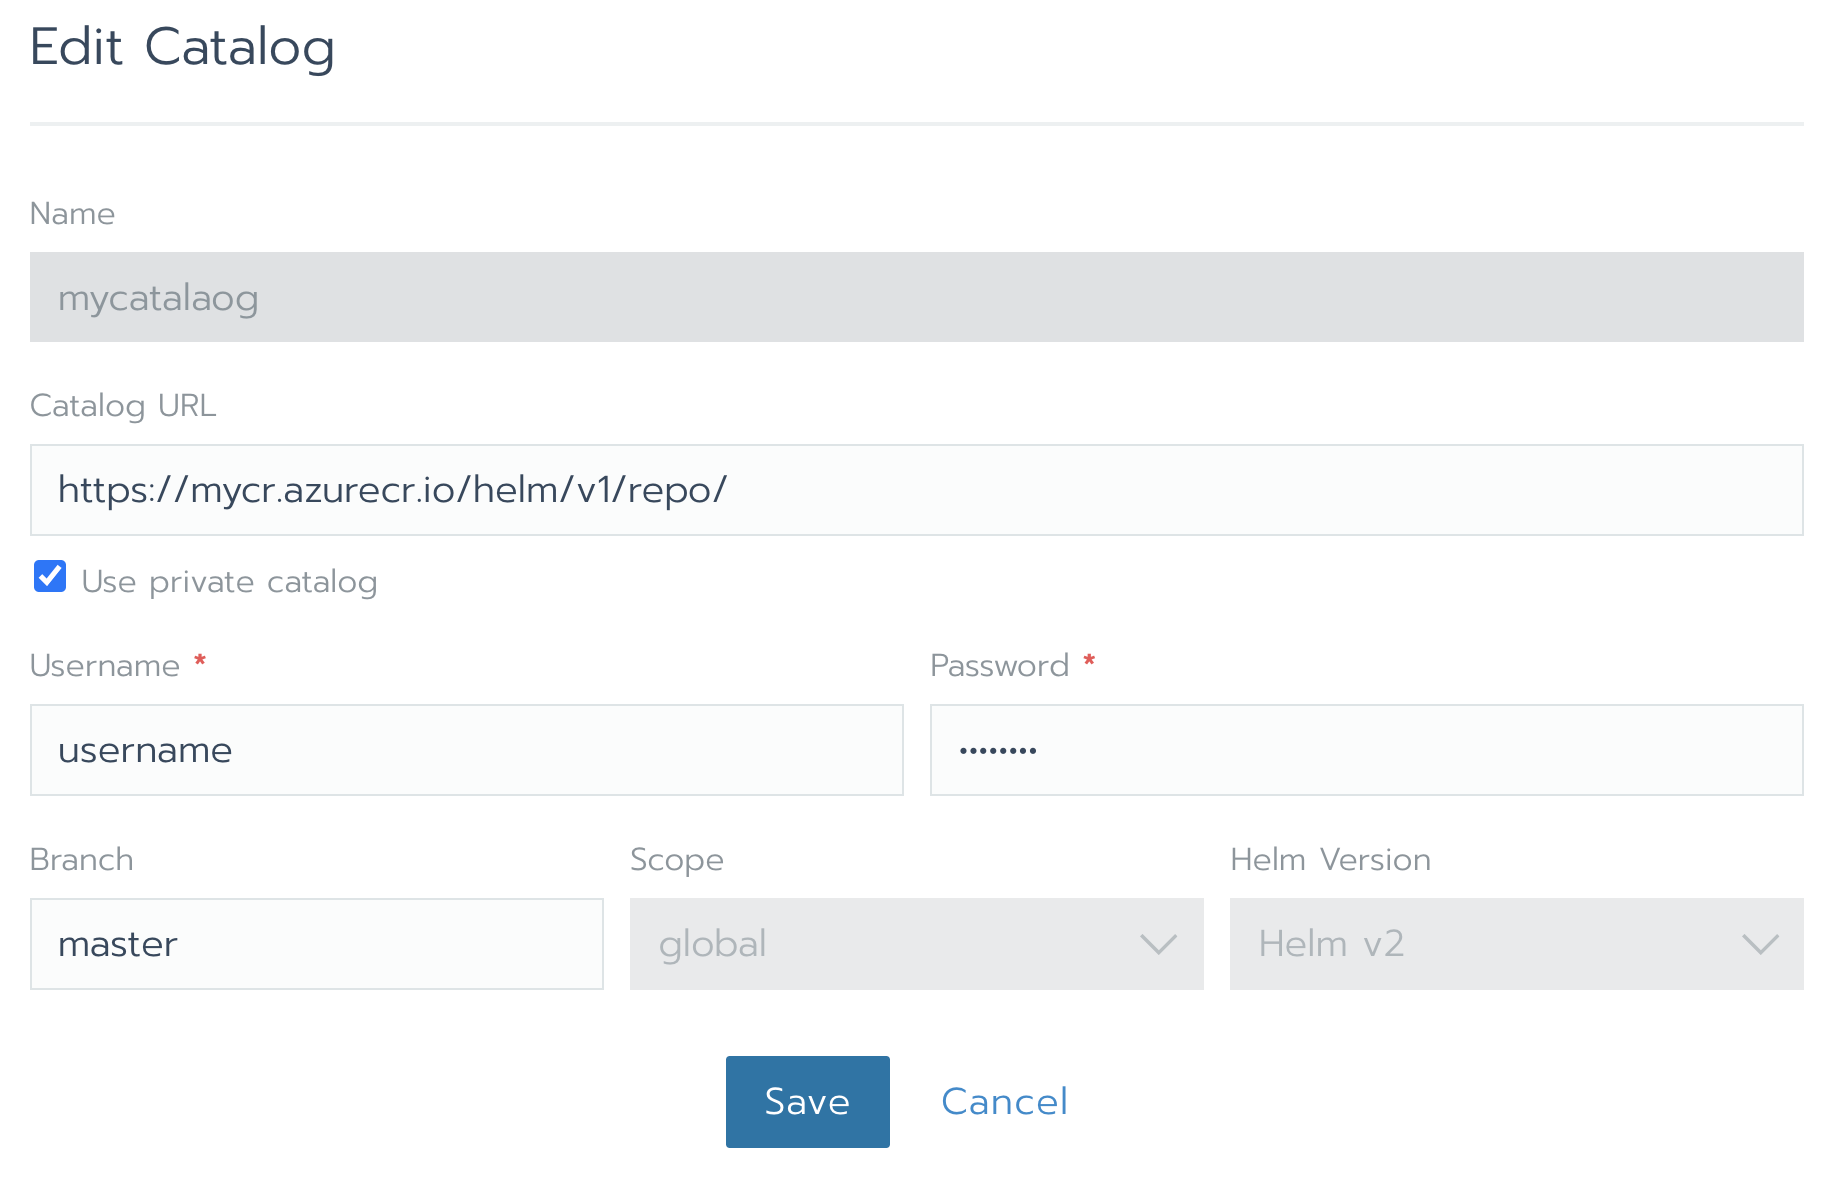Click the Save button
The image size is (1834, 1178).
(807, 1102)
